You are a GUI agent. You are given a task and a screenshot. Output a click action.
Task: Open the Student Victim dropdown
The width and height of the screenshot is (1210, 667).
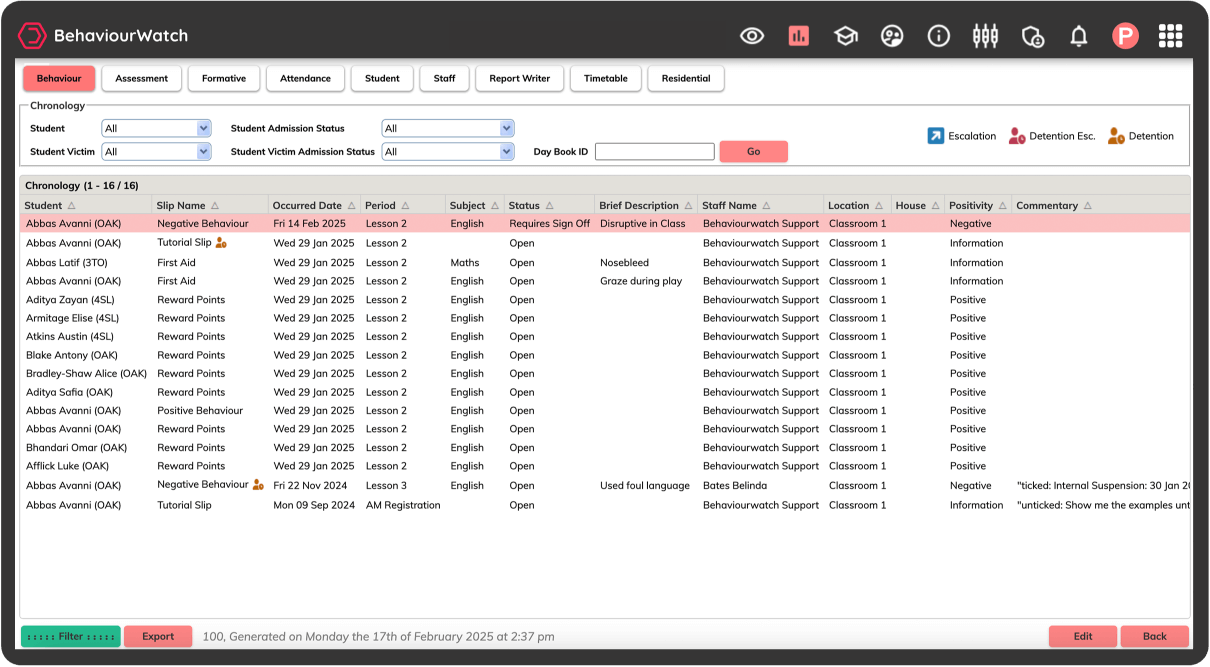point(157,152)
